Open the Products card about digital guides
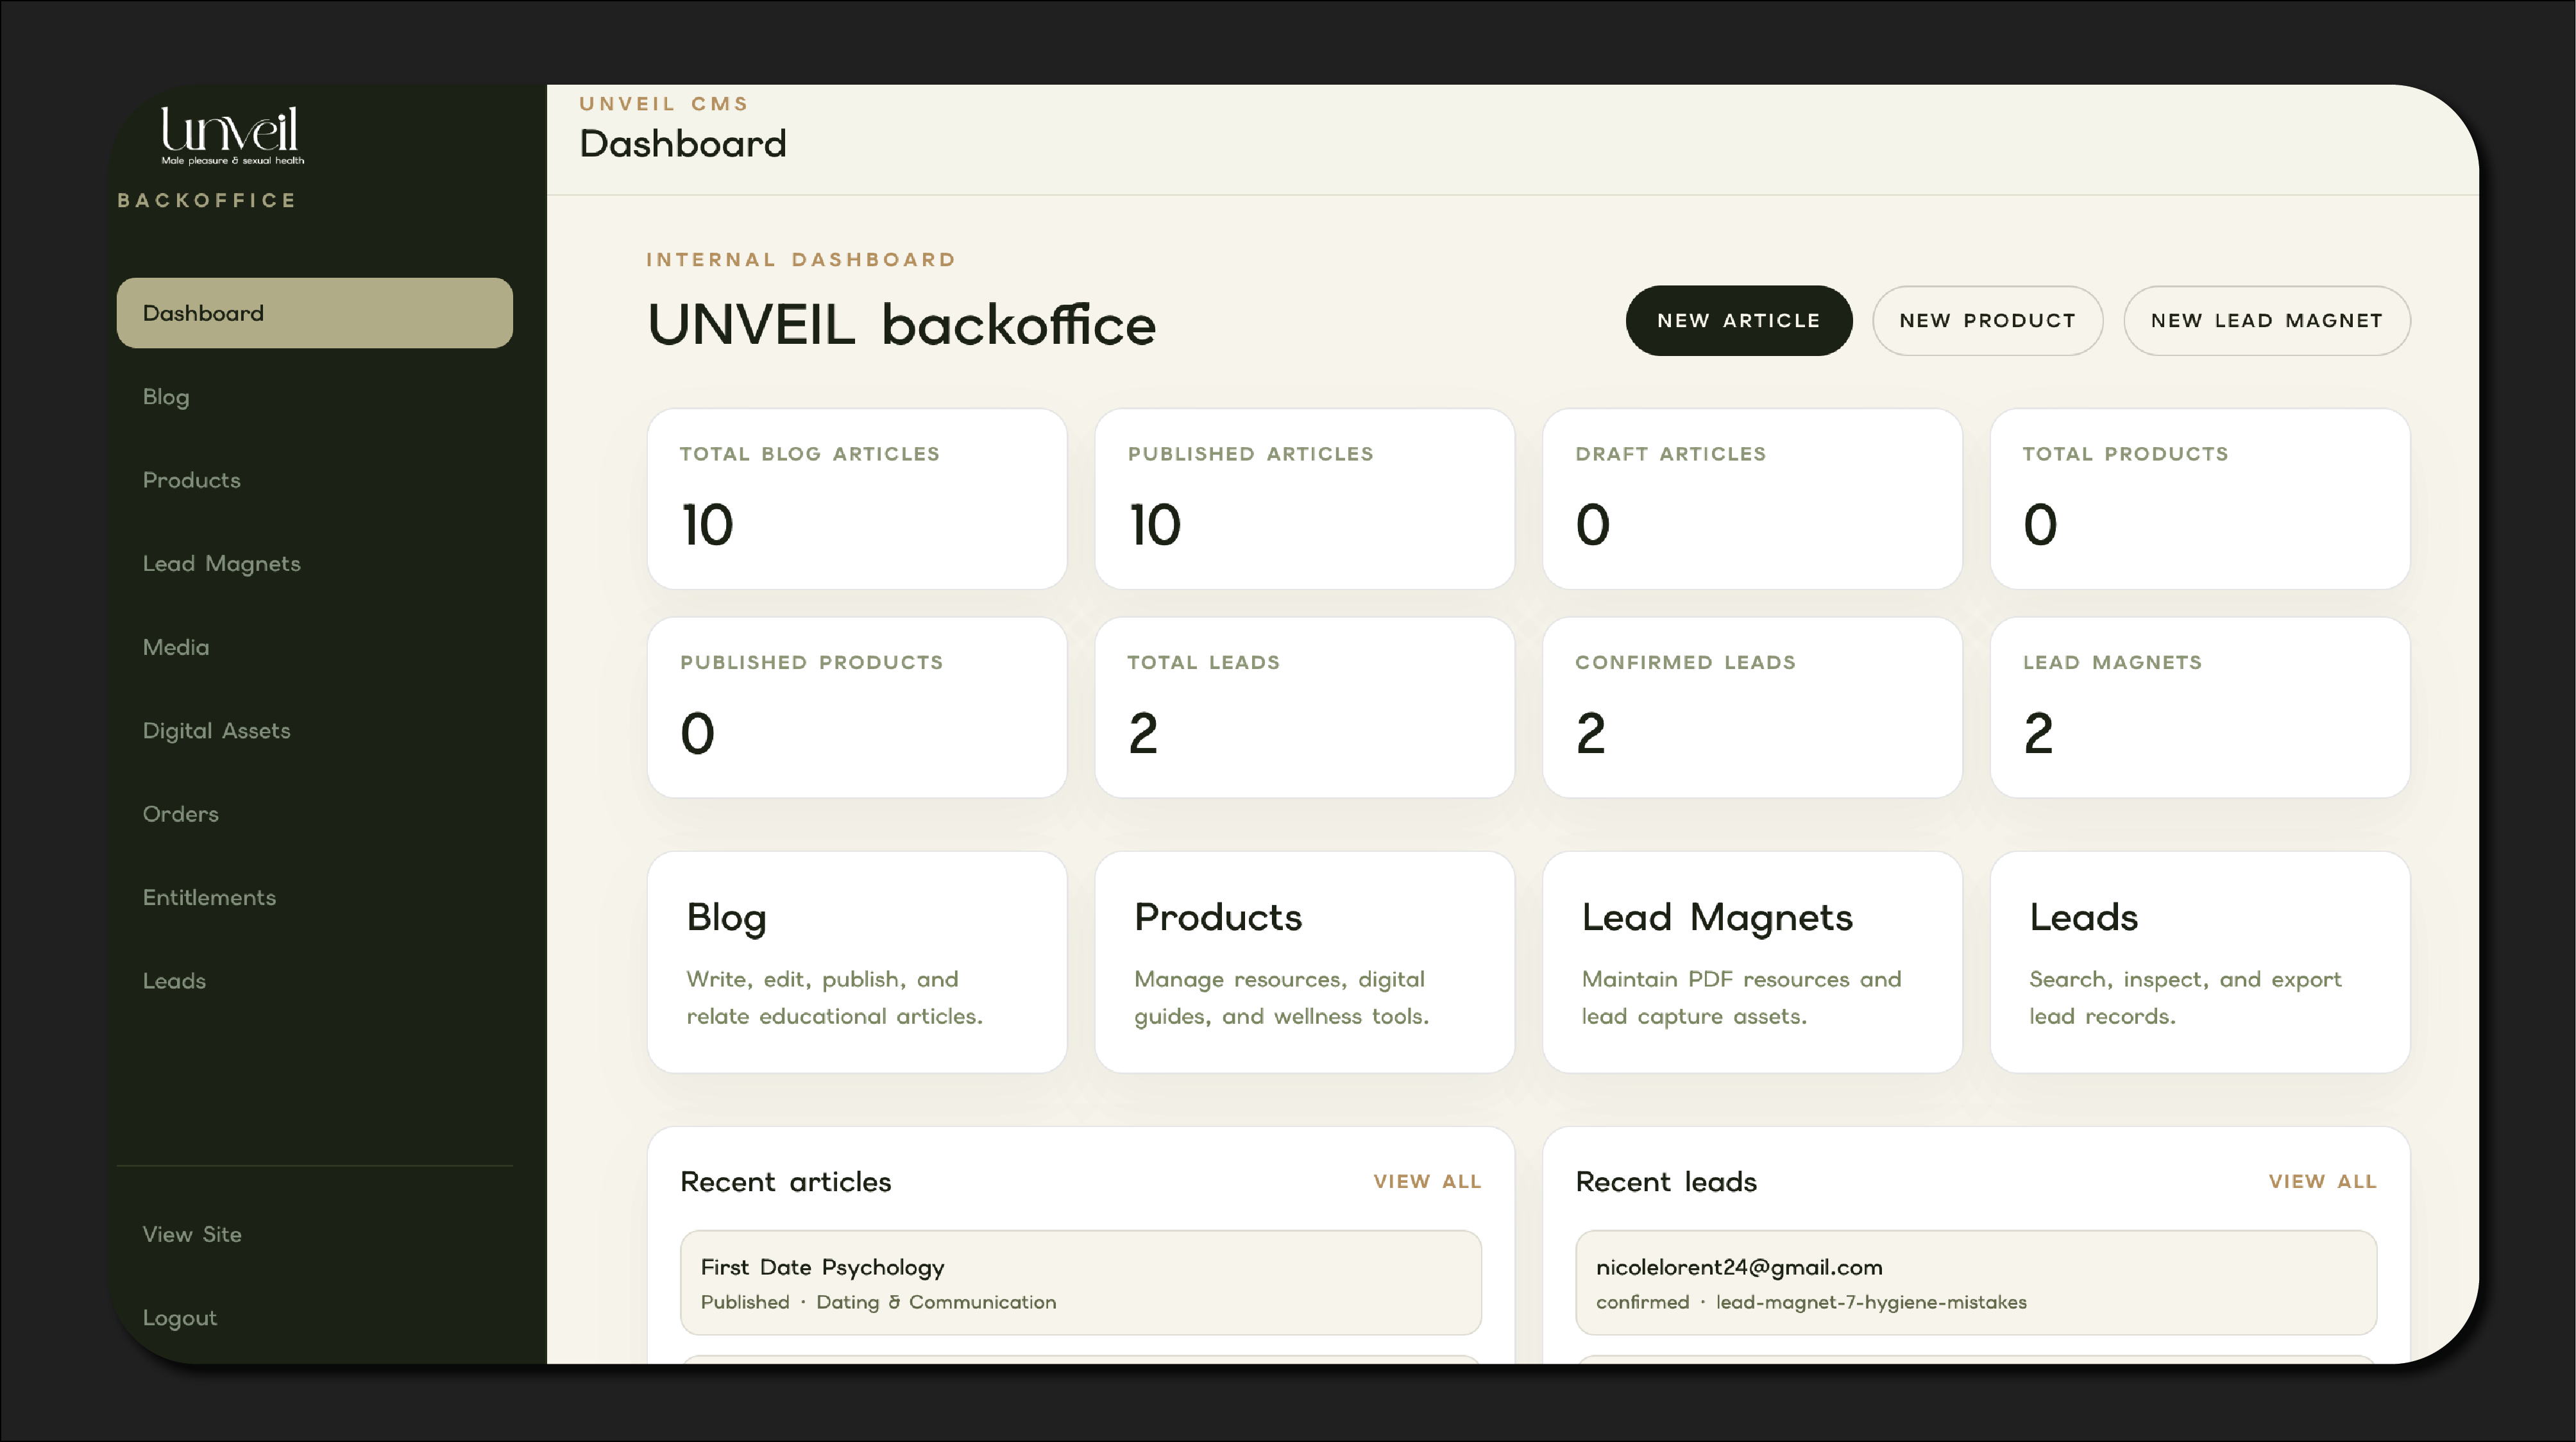This screenshot has width=2576, height=1442. tap(1304, 962)
